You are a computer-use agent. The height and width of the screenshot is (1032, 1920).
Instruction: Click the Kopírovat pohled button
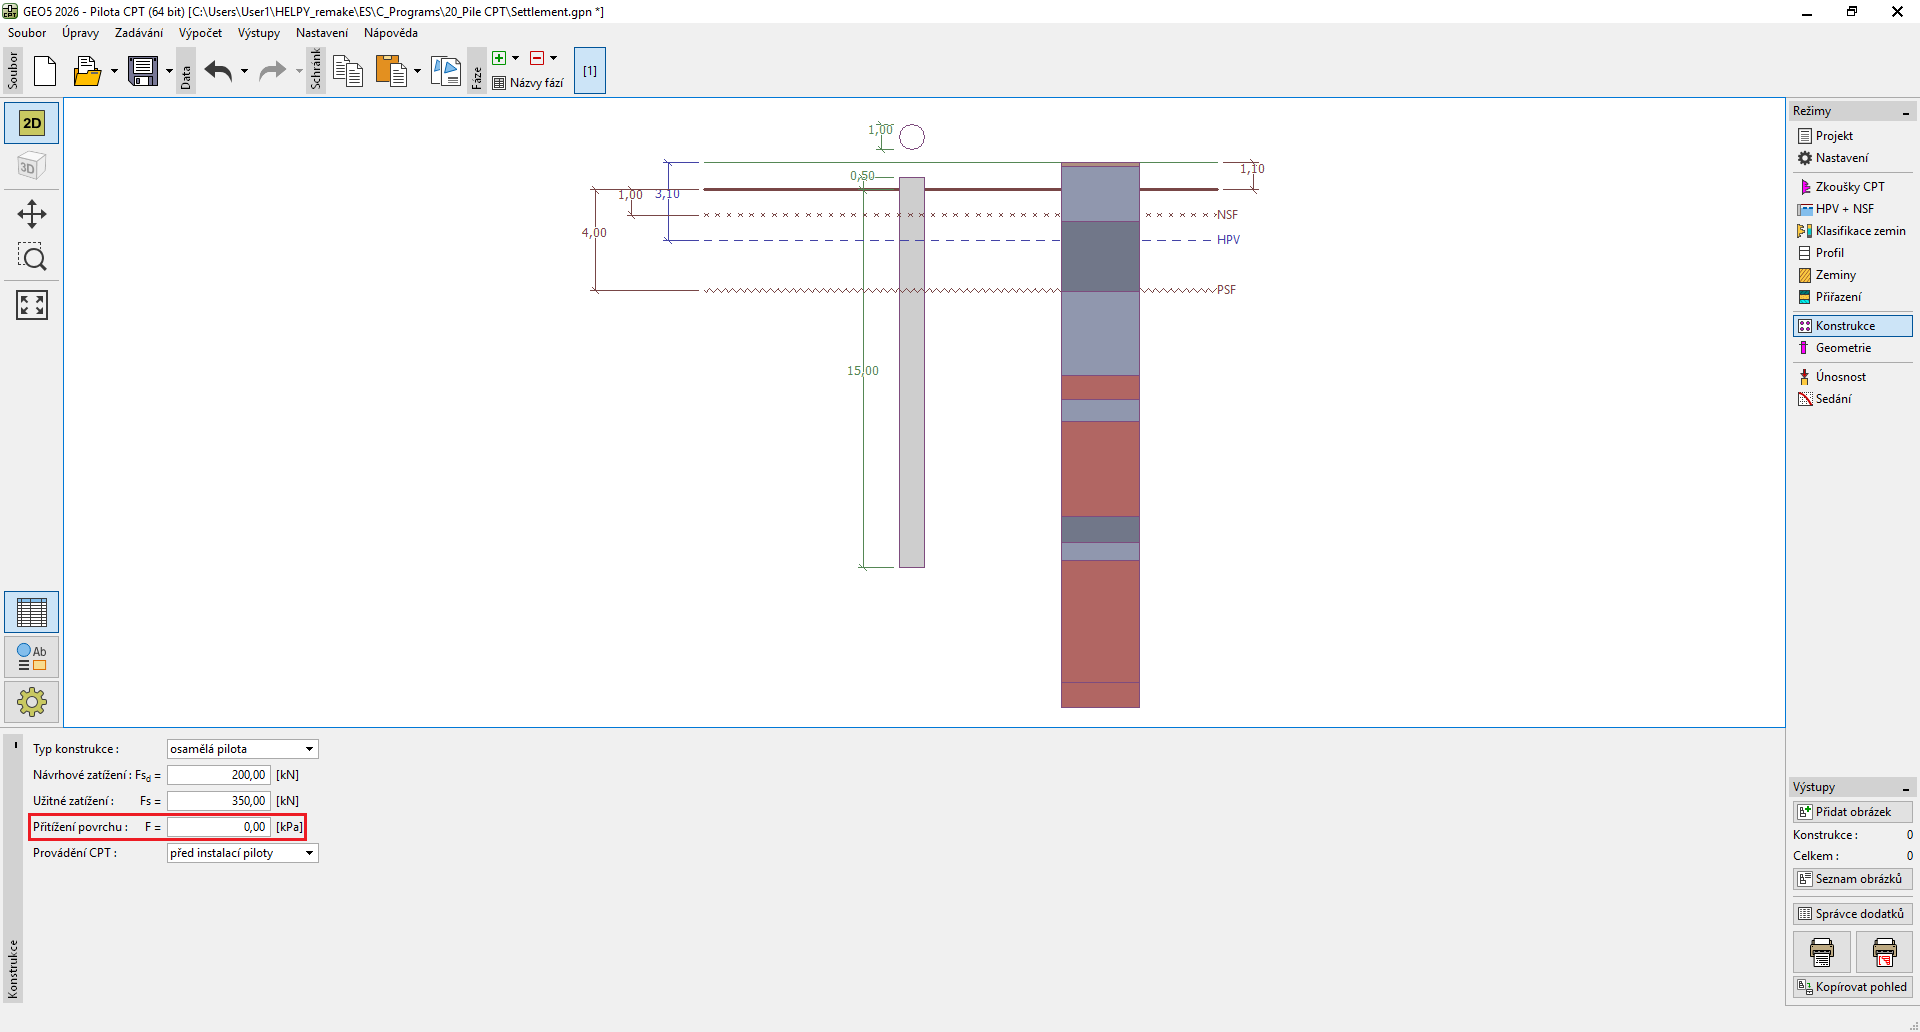1852,987
